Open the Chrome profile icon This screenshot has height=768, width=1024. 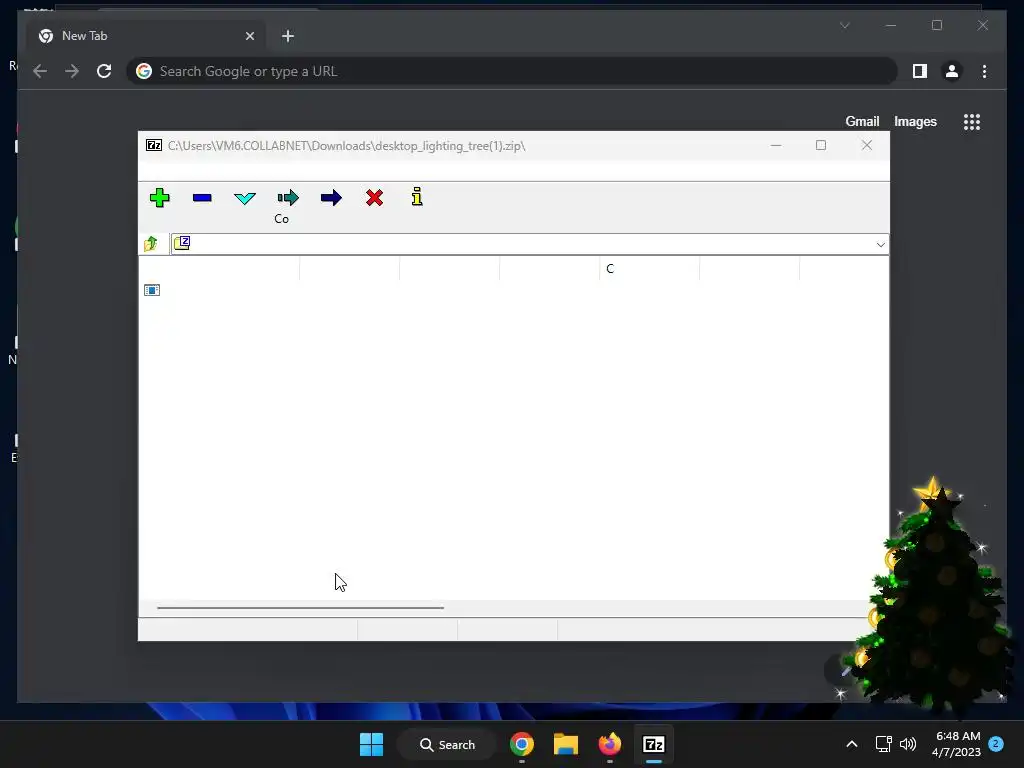952,71
